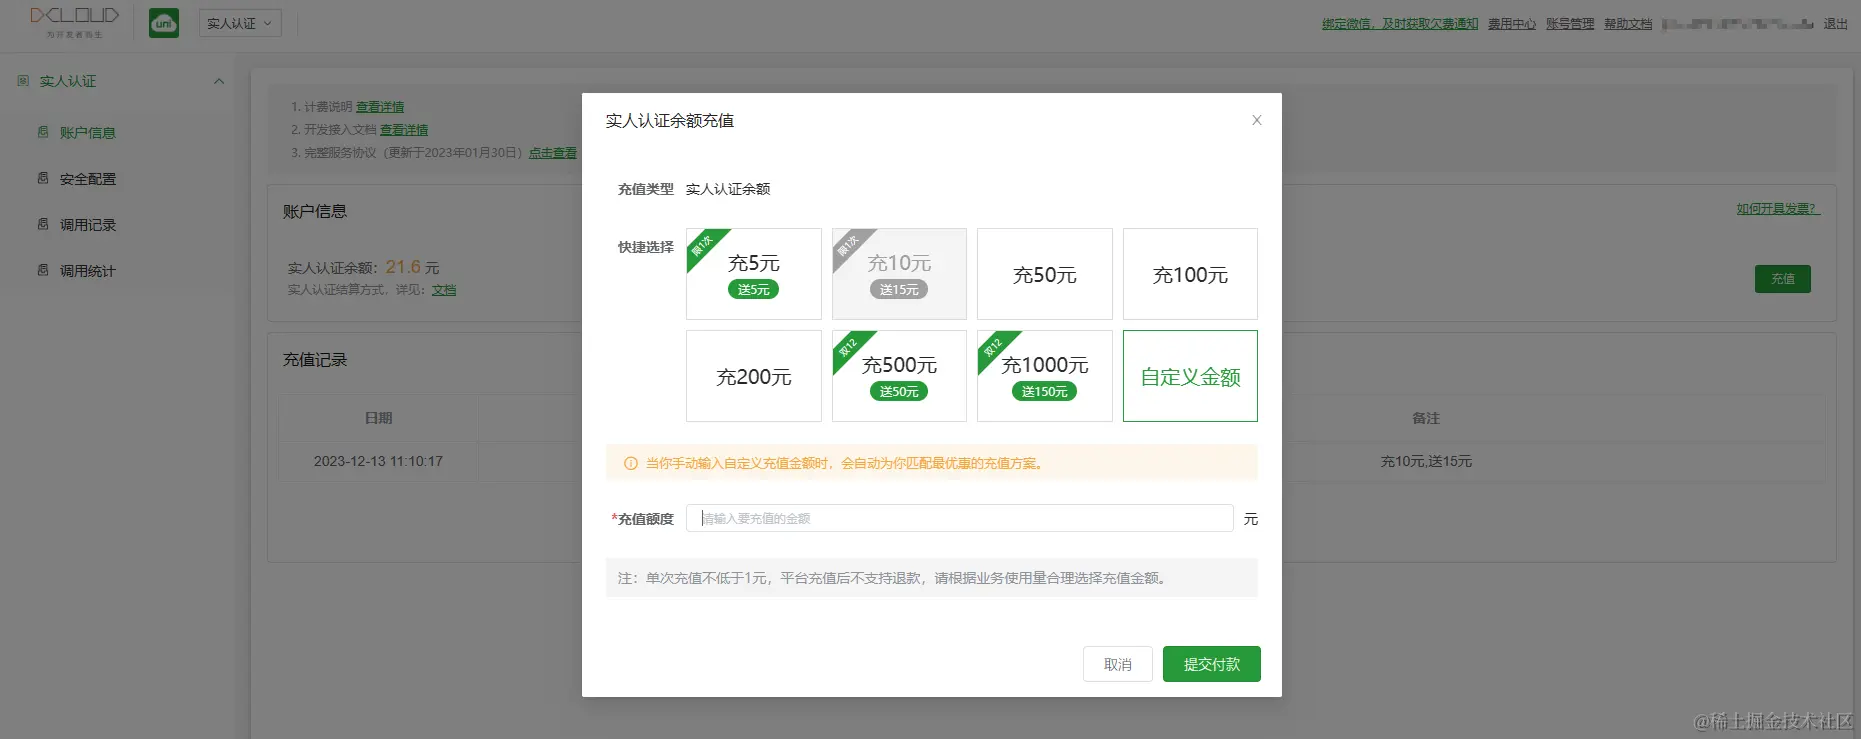Open 账户信息 in sidebar
1861x739 pixels.
(88, 133)
